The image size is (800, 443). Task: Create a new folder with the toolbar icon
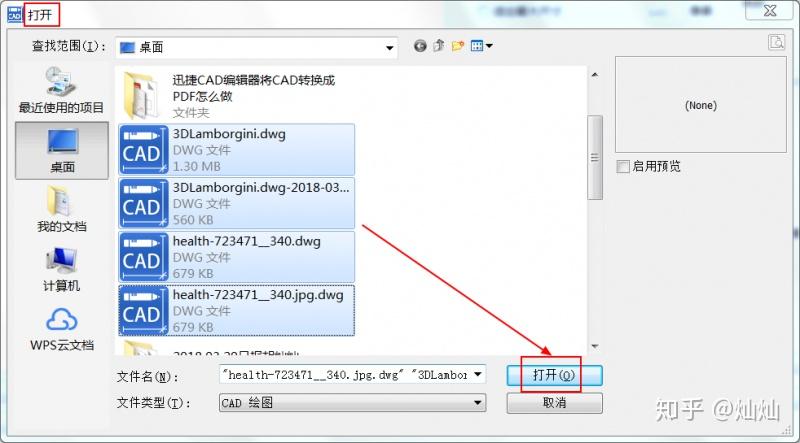tap(458, 46)
